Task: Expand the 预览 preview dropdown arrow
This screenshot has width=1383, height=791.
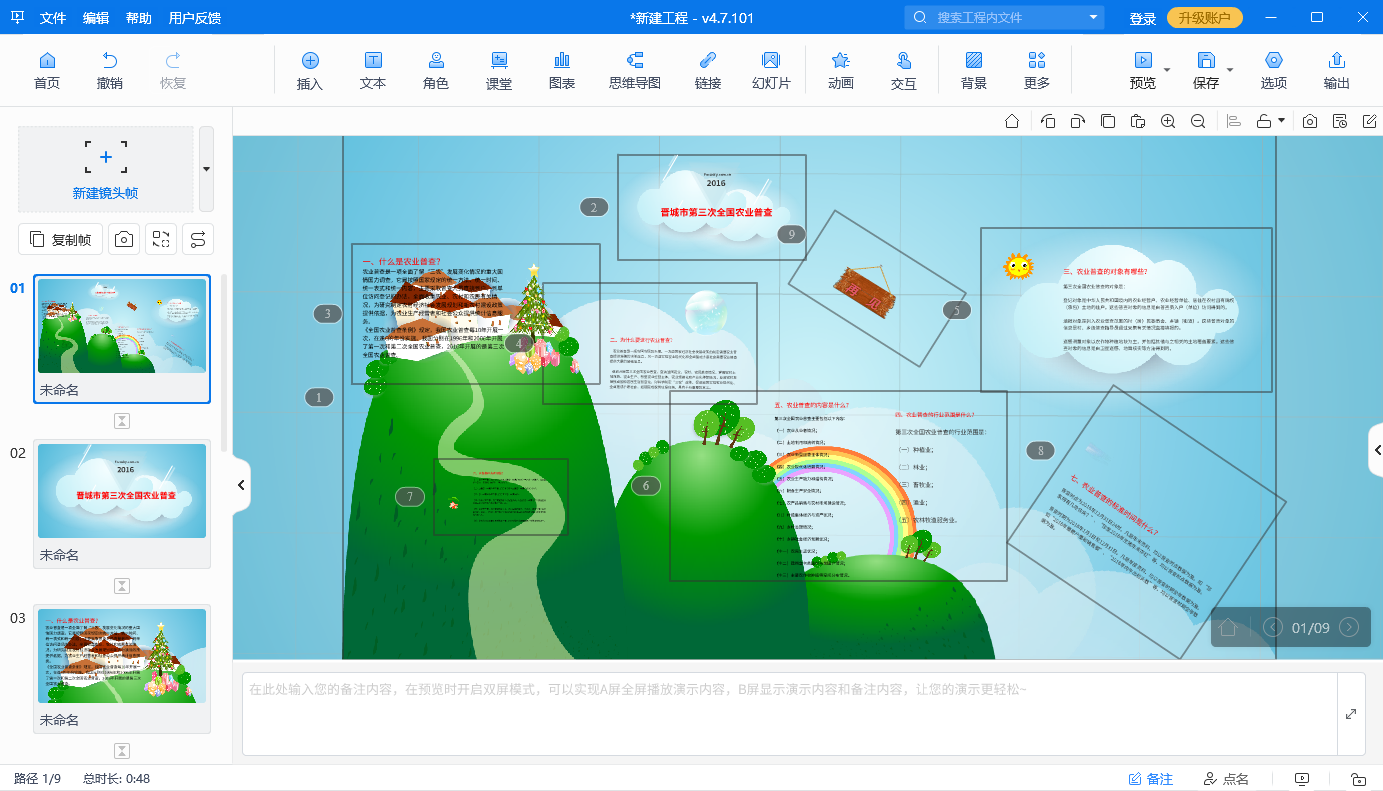Action: [1167, 70]
